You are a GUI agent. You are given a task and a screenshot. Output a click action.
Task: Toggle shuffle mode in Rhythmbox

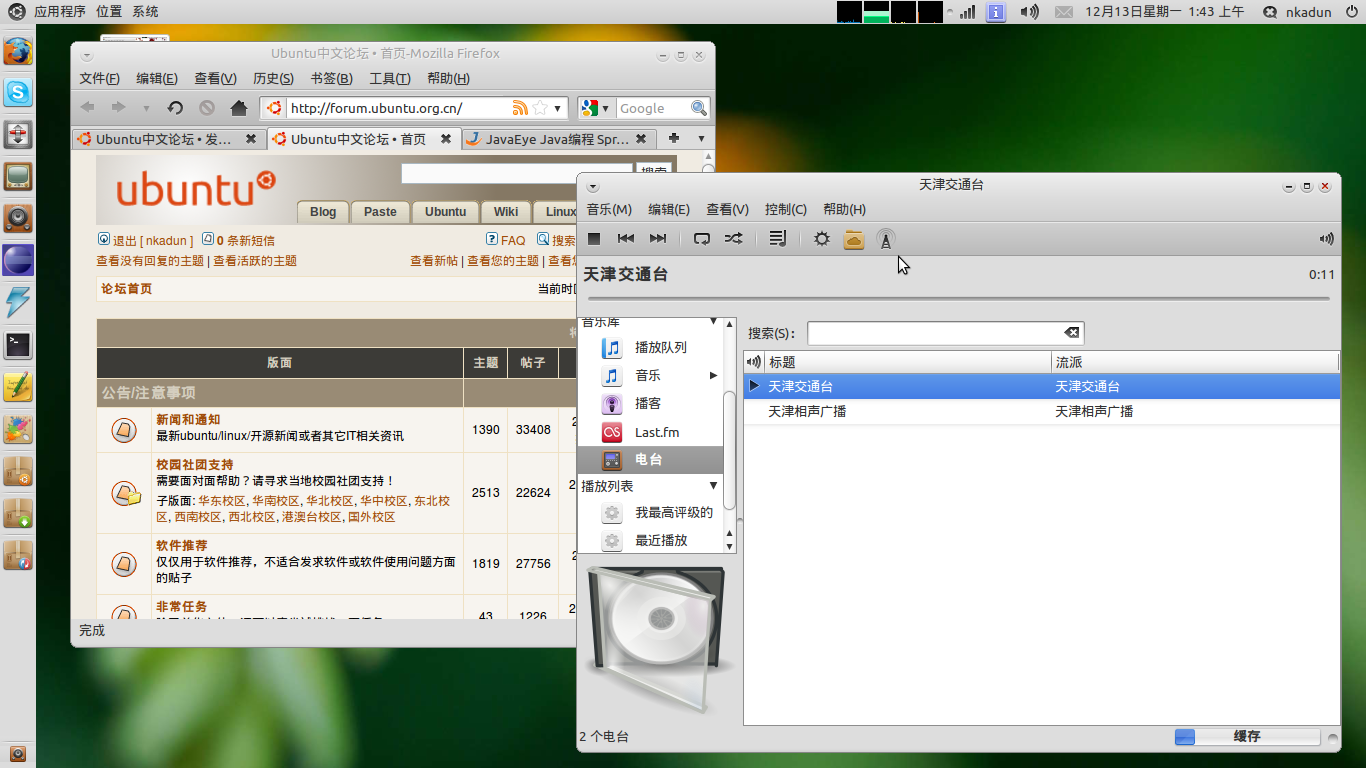point(733,239)
